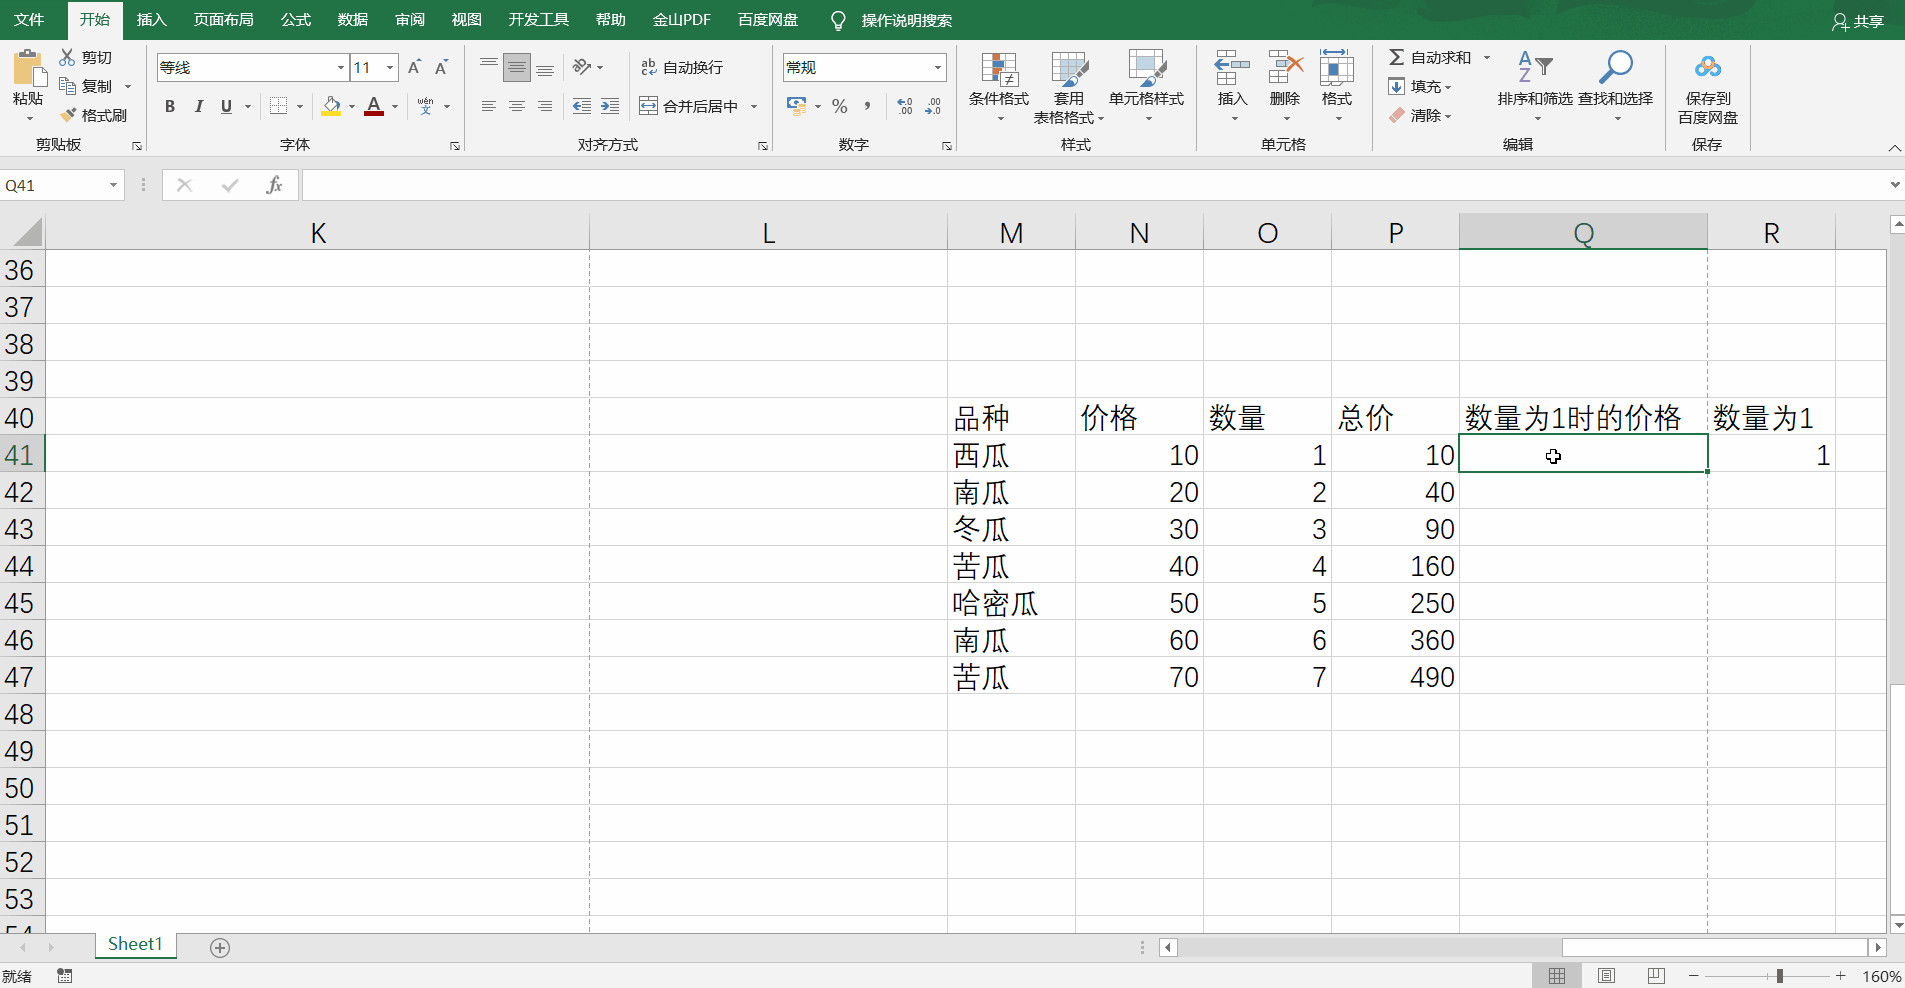Switch to Page Layout view in status bar
1905x988 pixels.
pos(1606,976)
